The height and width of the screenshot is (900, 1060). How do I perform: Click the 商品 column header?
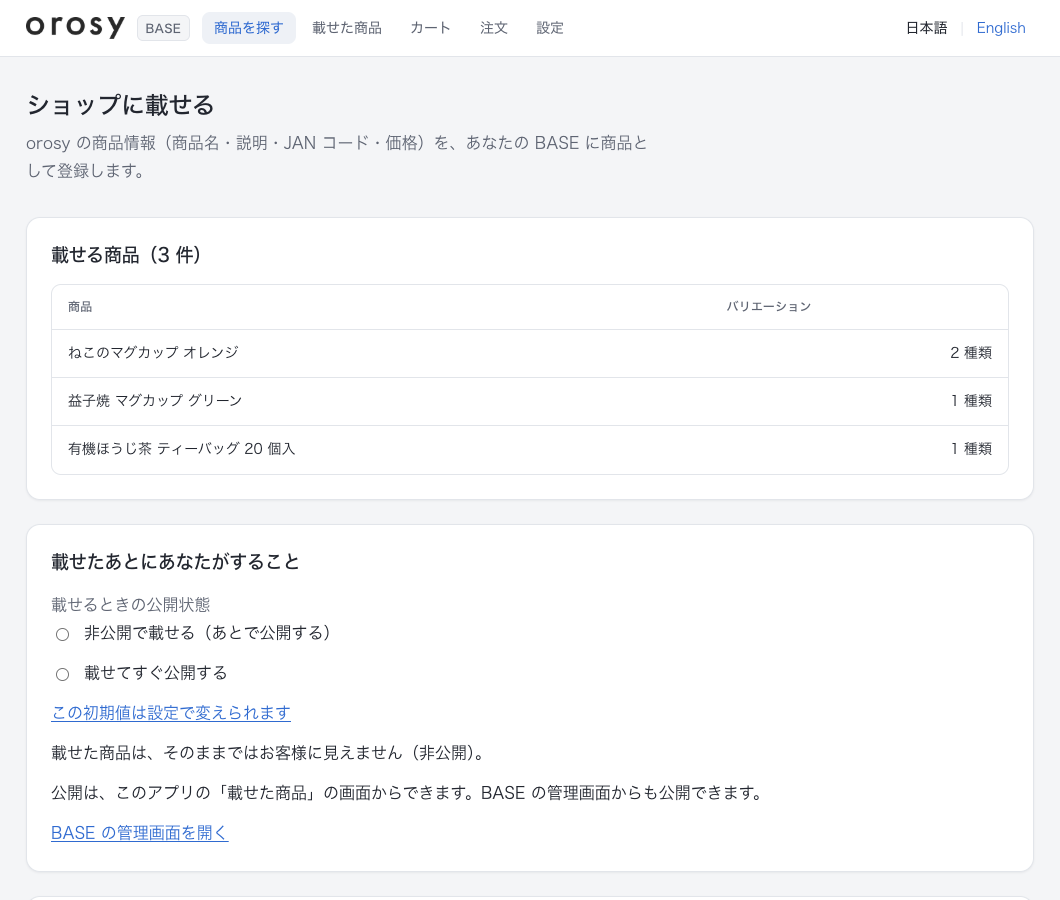coord(80,307)
